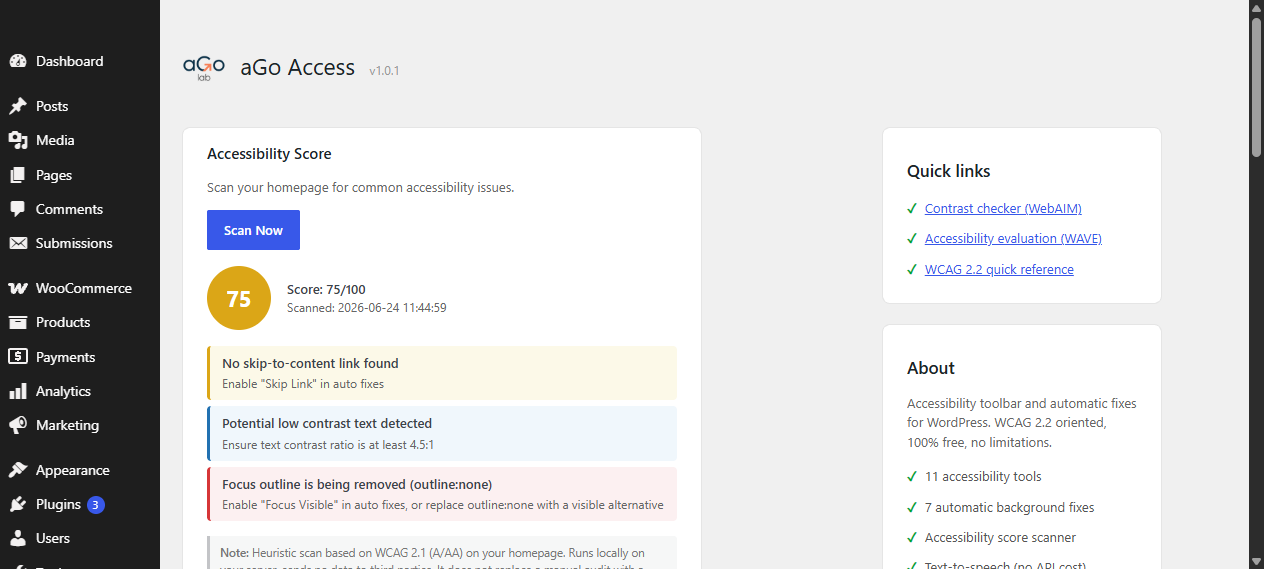This screenshot has height=569, width=1264.
Task: Click the version "v1.0.1" label
Action: (x=384, y=71)
